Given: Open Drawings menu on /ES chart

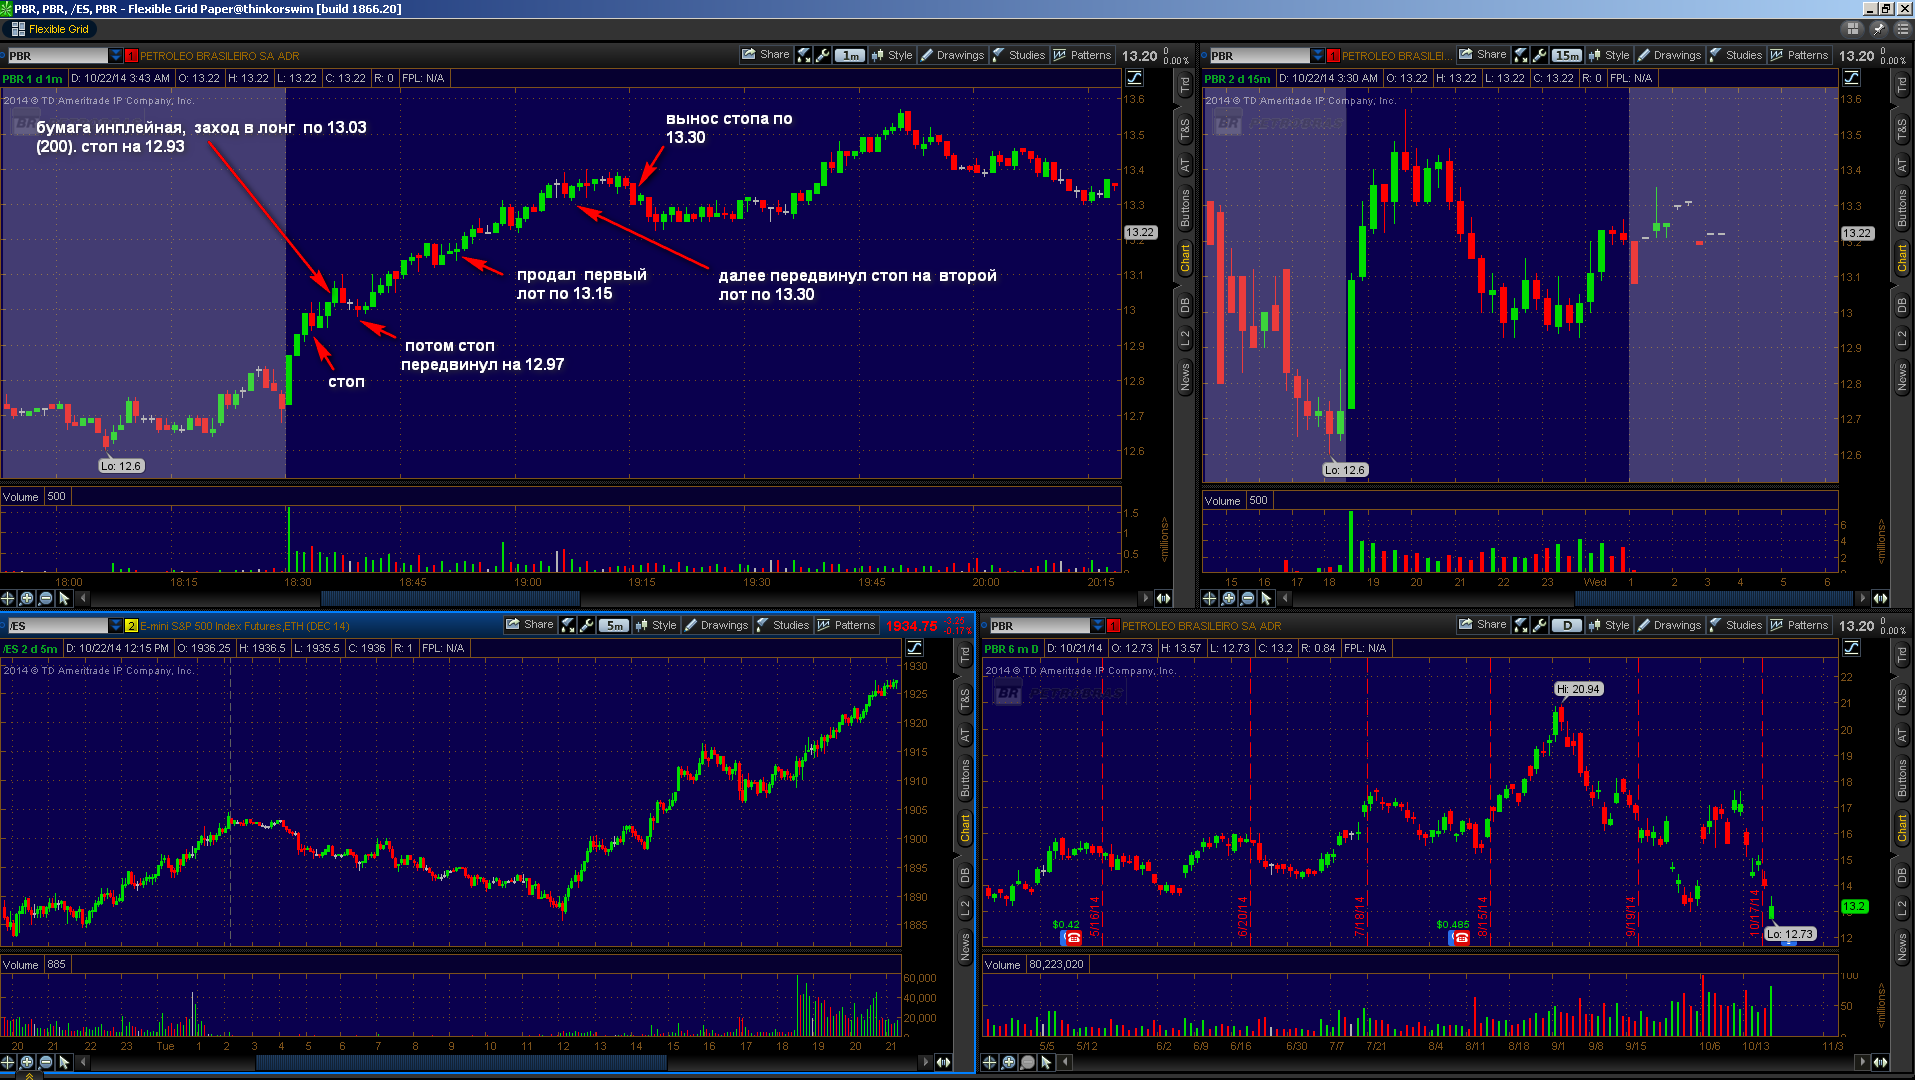Looking at the screenshot, I should coord(716,625).
